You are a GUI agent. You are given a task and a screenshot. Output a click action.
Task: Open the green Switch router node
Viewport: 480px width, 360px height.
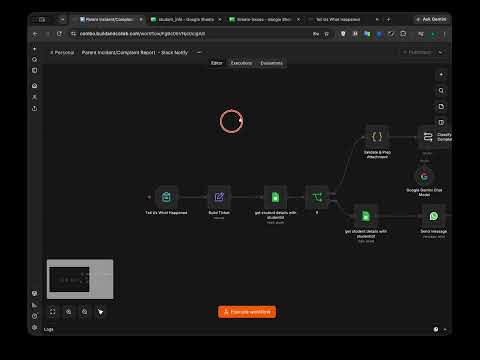click(317, 197)
